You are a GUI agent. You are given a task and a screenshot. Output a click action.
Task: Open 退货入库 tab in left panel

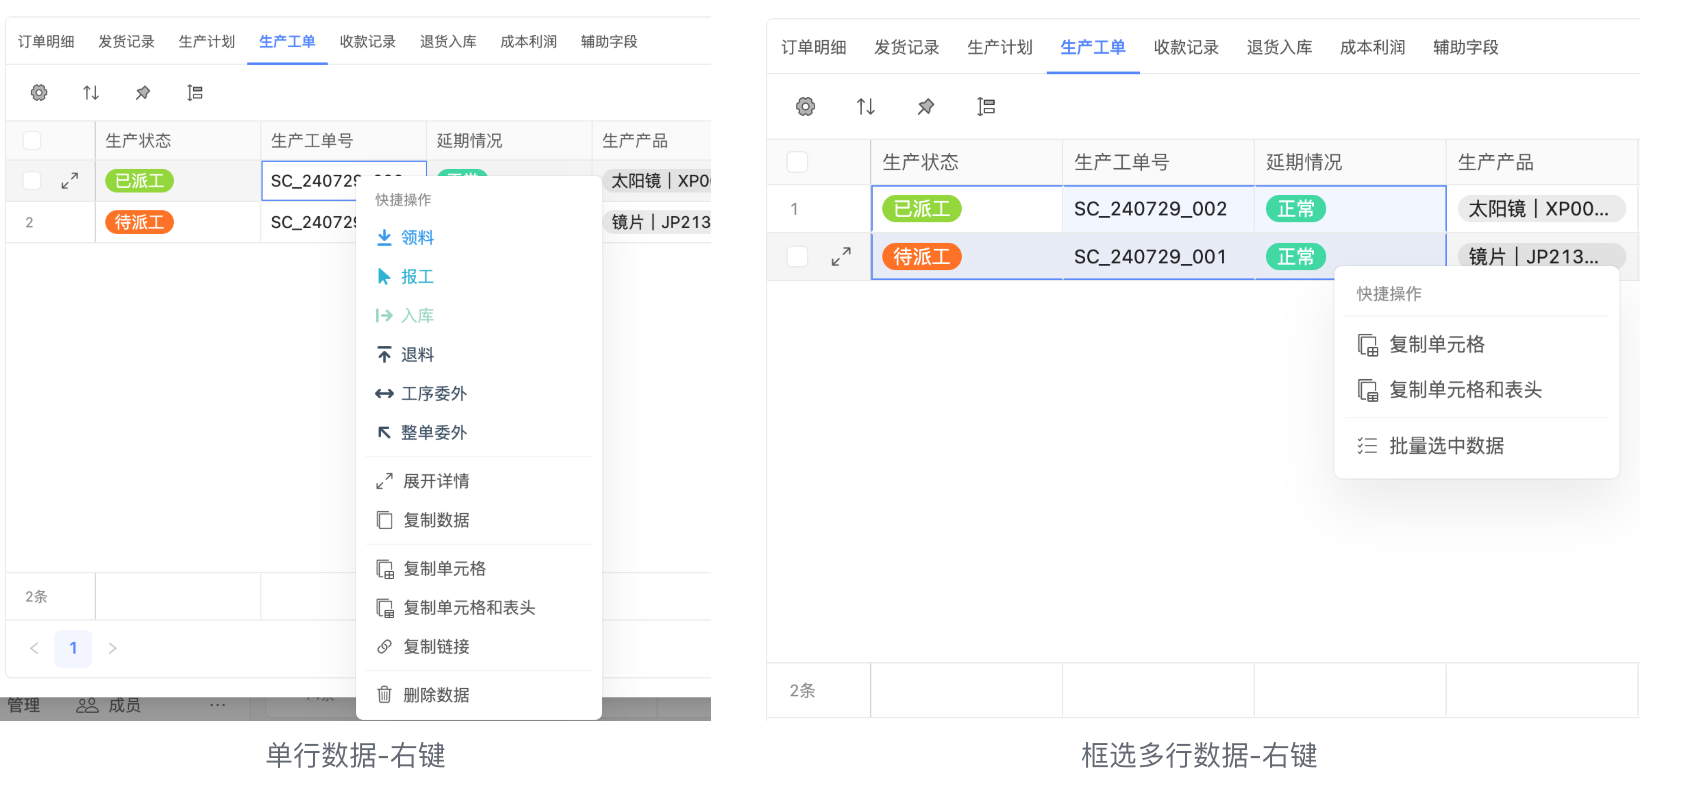(448, 42)
